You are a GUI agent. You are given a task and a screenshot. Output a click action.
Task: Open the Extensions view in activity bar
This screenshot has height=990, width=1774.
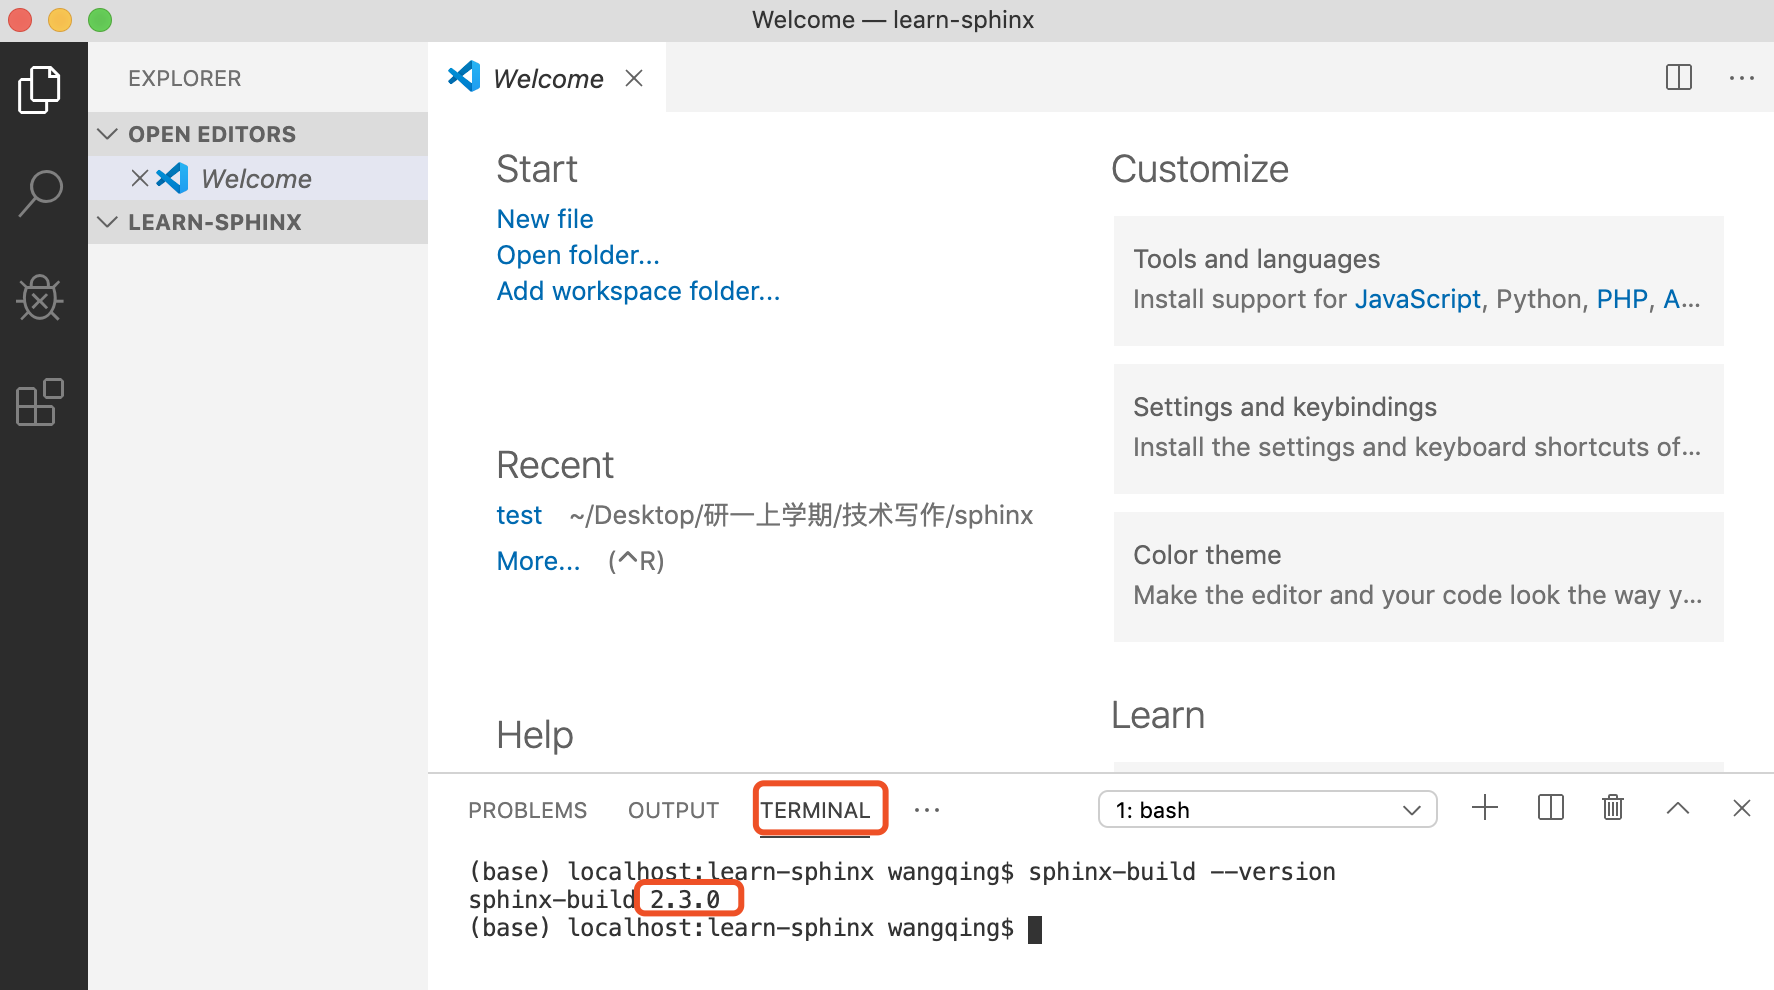[40, 402]
